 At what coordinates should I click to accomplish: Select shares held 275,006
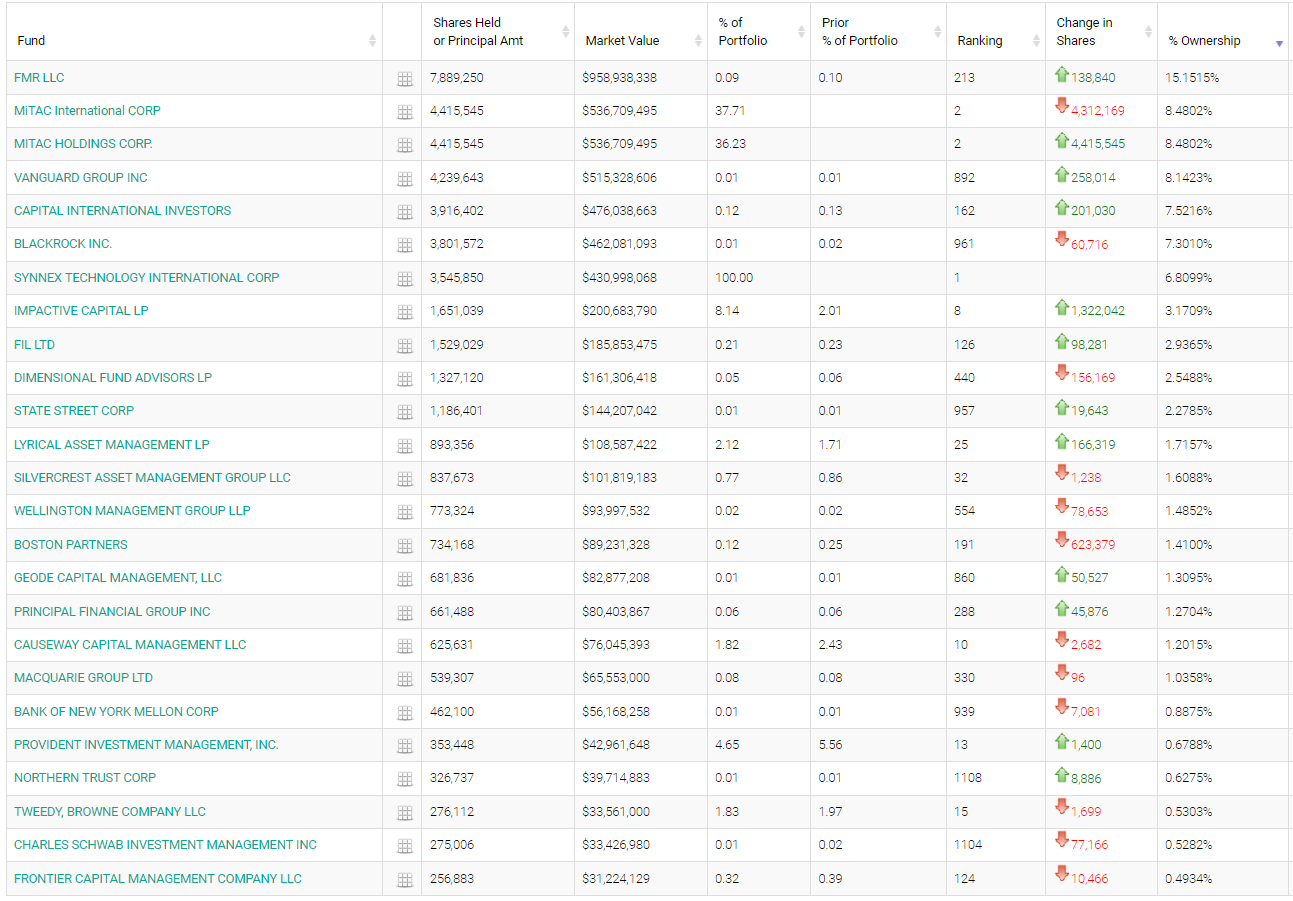[x=452, y=845]
